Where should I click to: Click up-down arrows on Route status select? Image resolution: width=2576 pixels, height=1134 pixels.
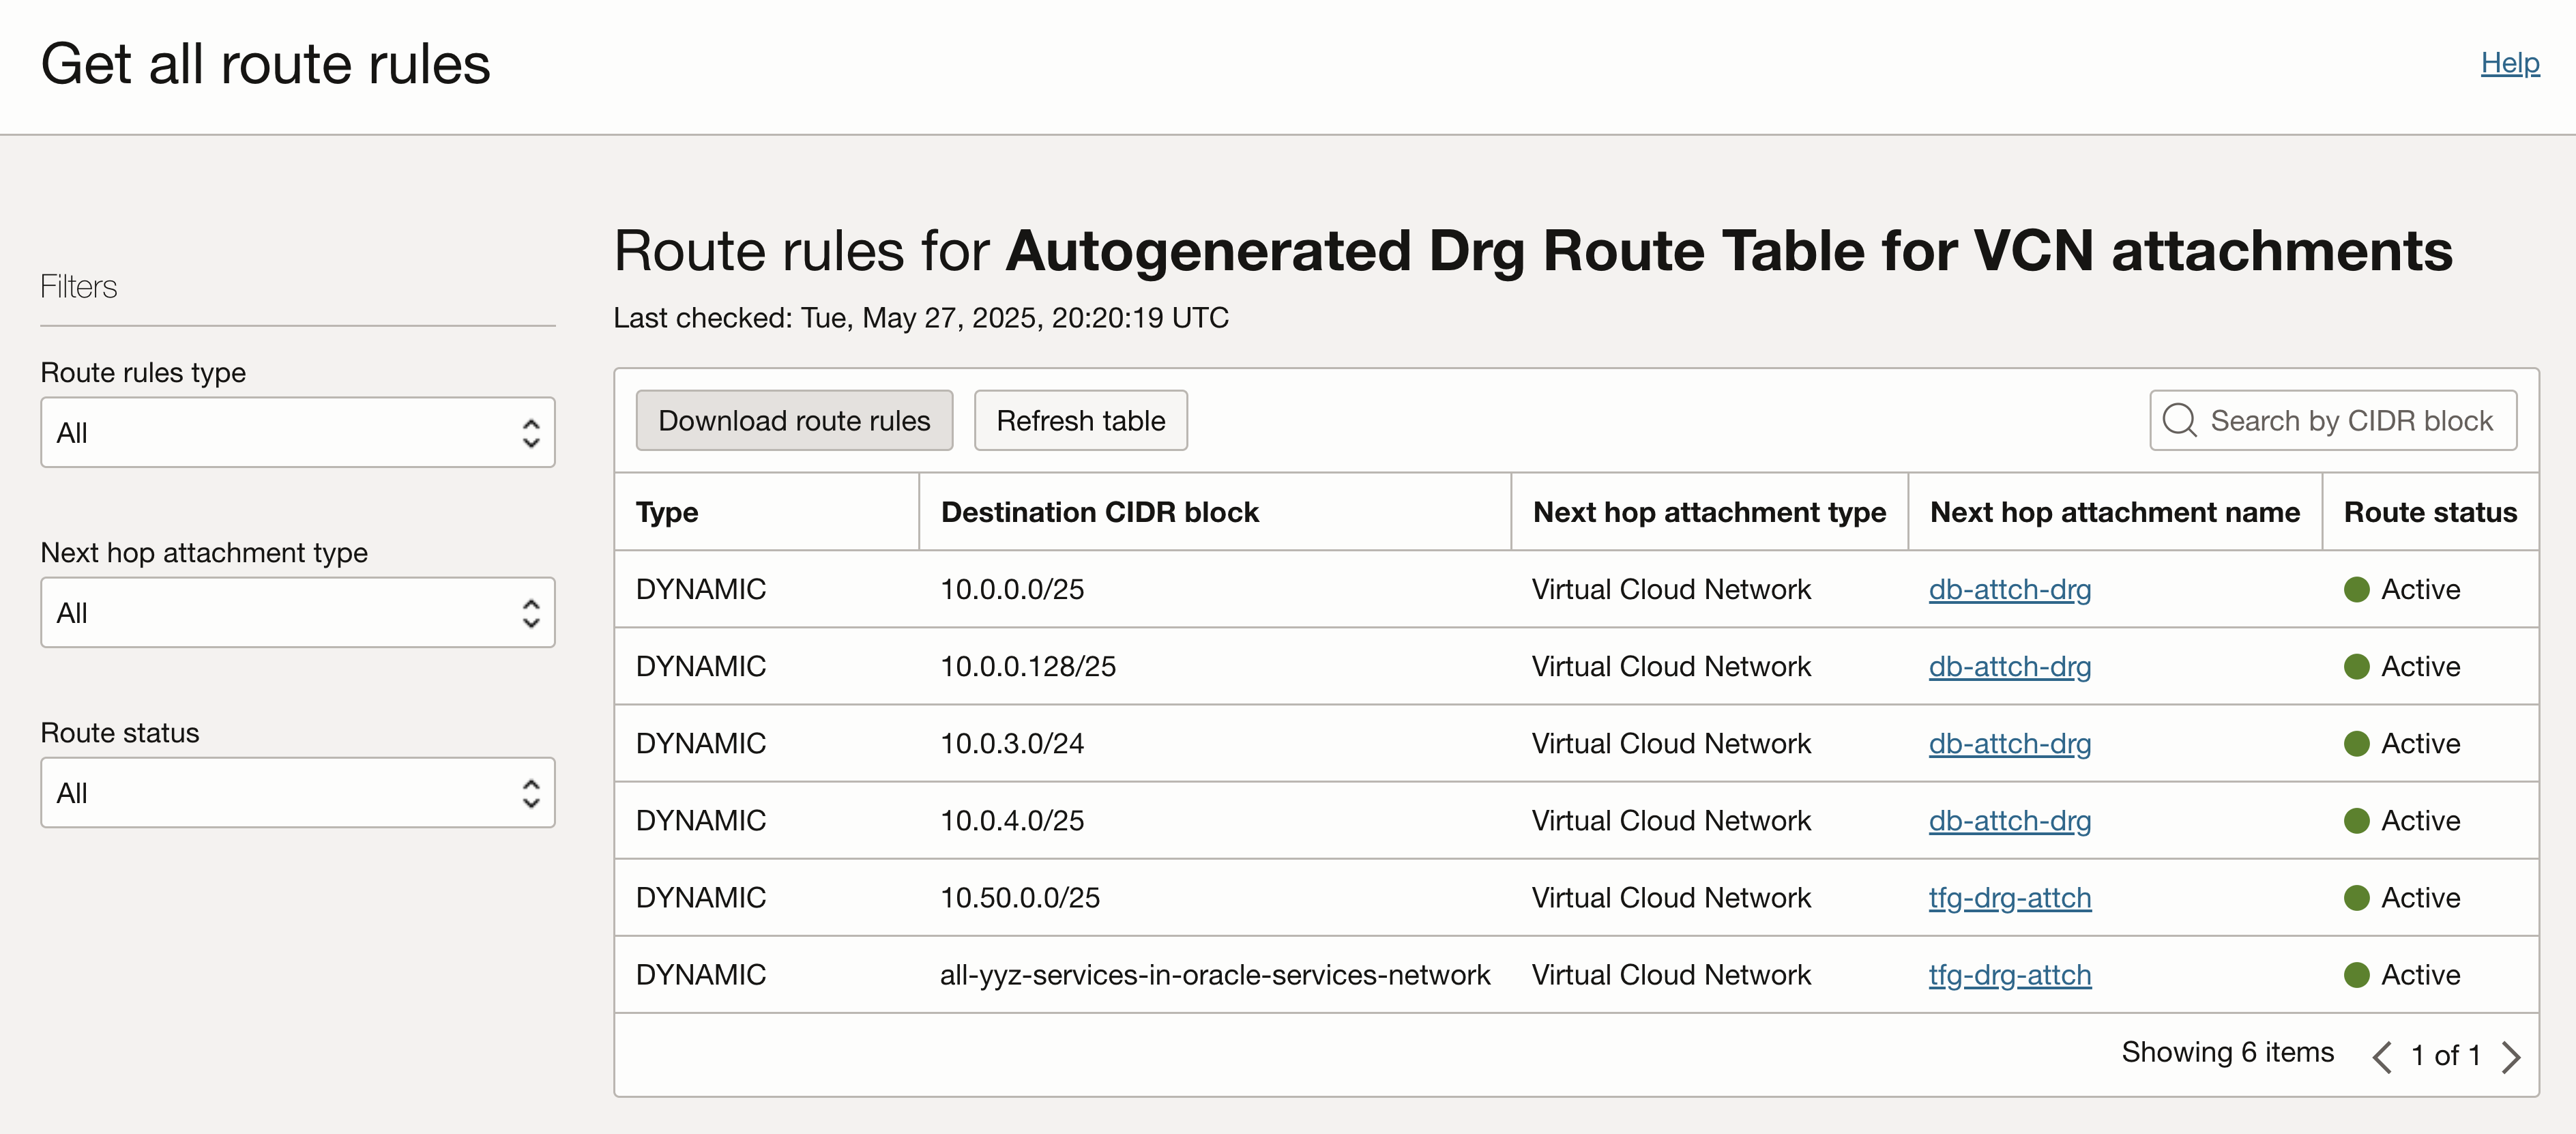(x=531, y=793)
